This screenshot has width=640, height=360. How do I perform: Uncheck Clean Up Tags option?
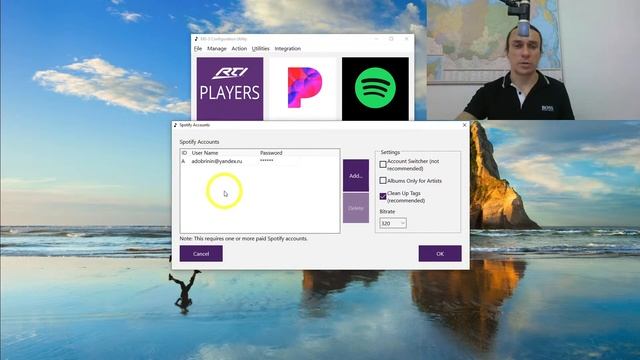(x=383, y=197)
